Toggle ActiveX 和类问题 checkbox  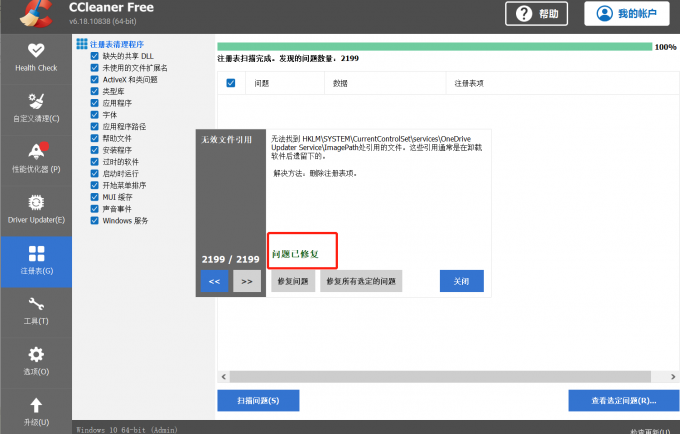click(94, 79)
